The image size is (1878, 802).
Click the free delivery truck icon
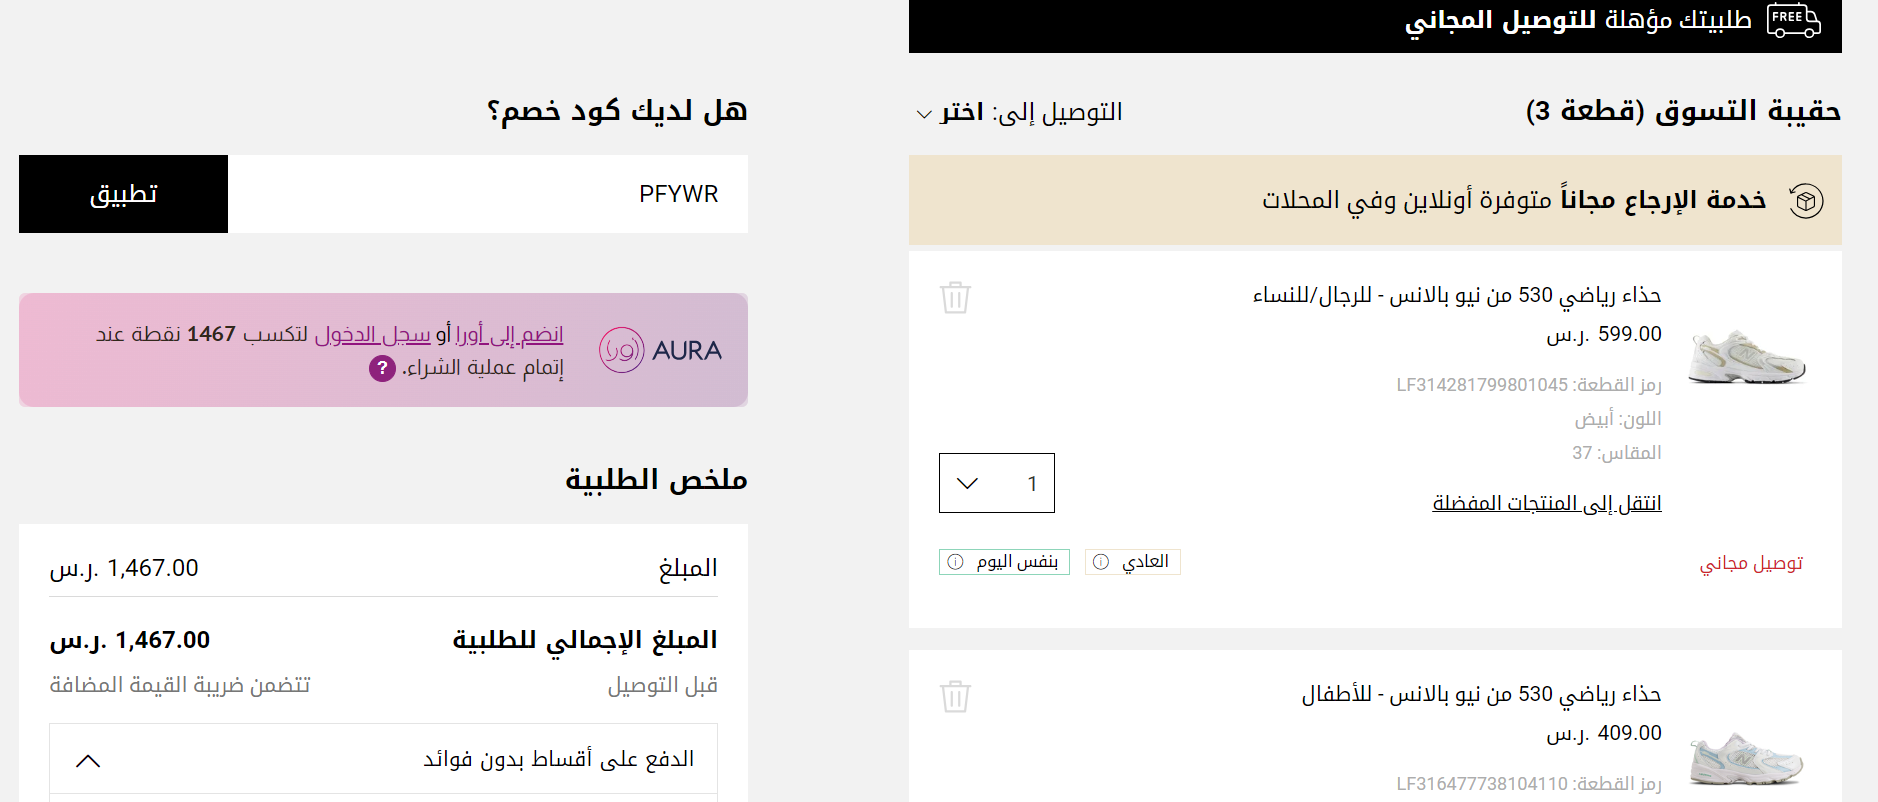pos(1794,21)
